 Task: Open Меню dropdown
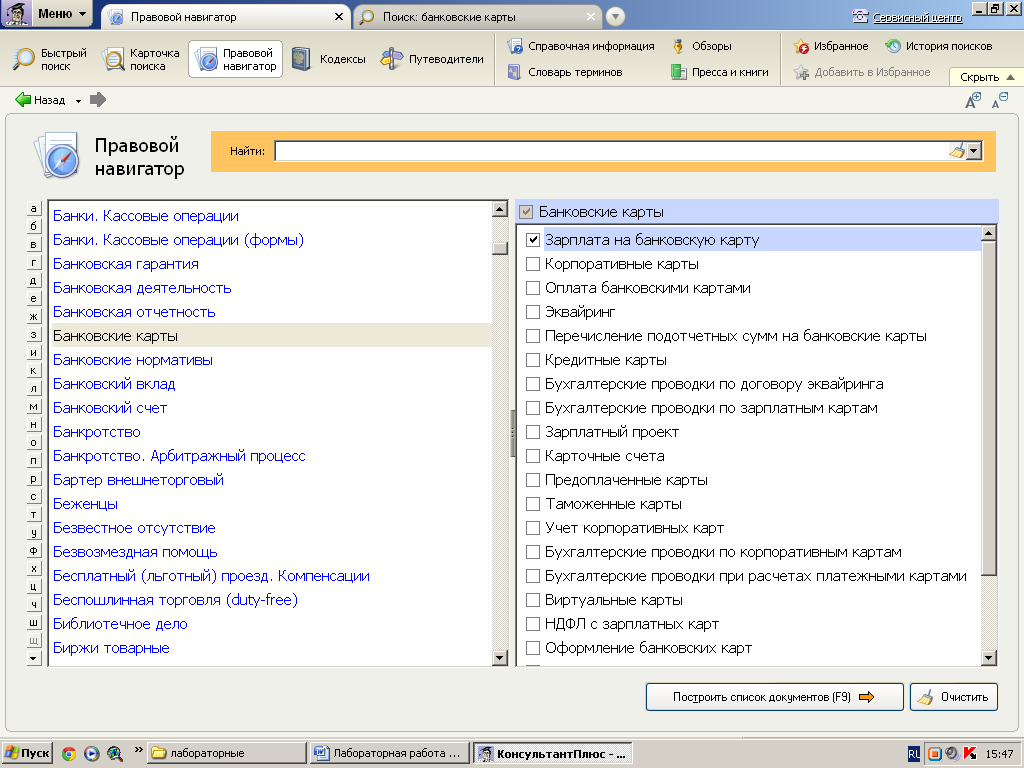tap(48, 14)
